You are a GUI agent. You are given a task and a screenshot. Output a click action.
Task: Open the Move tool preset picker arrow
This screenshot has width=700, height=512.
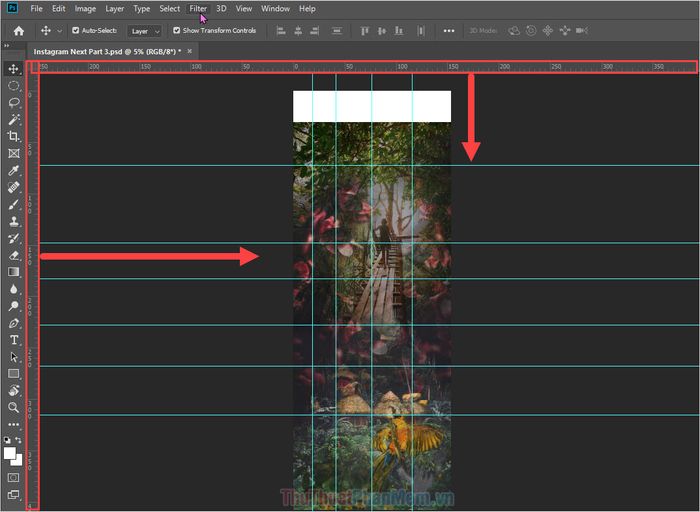click(59, 31)
